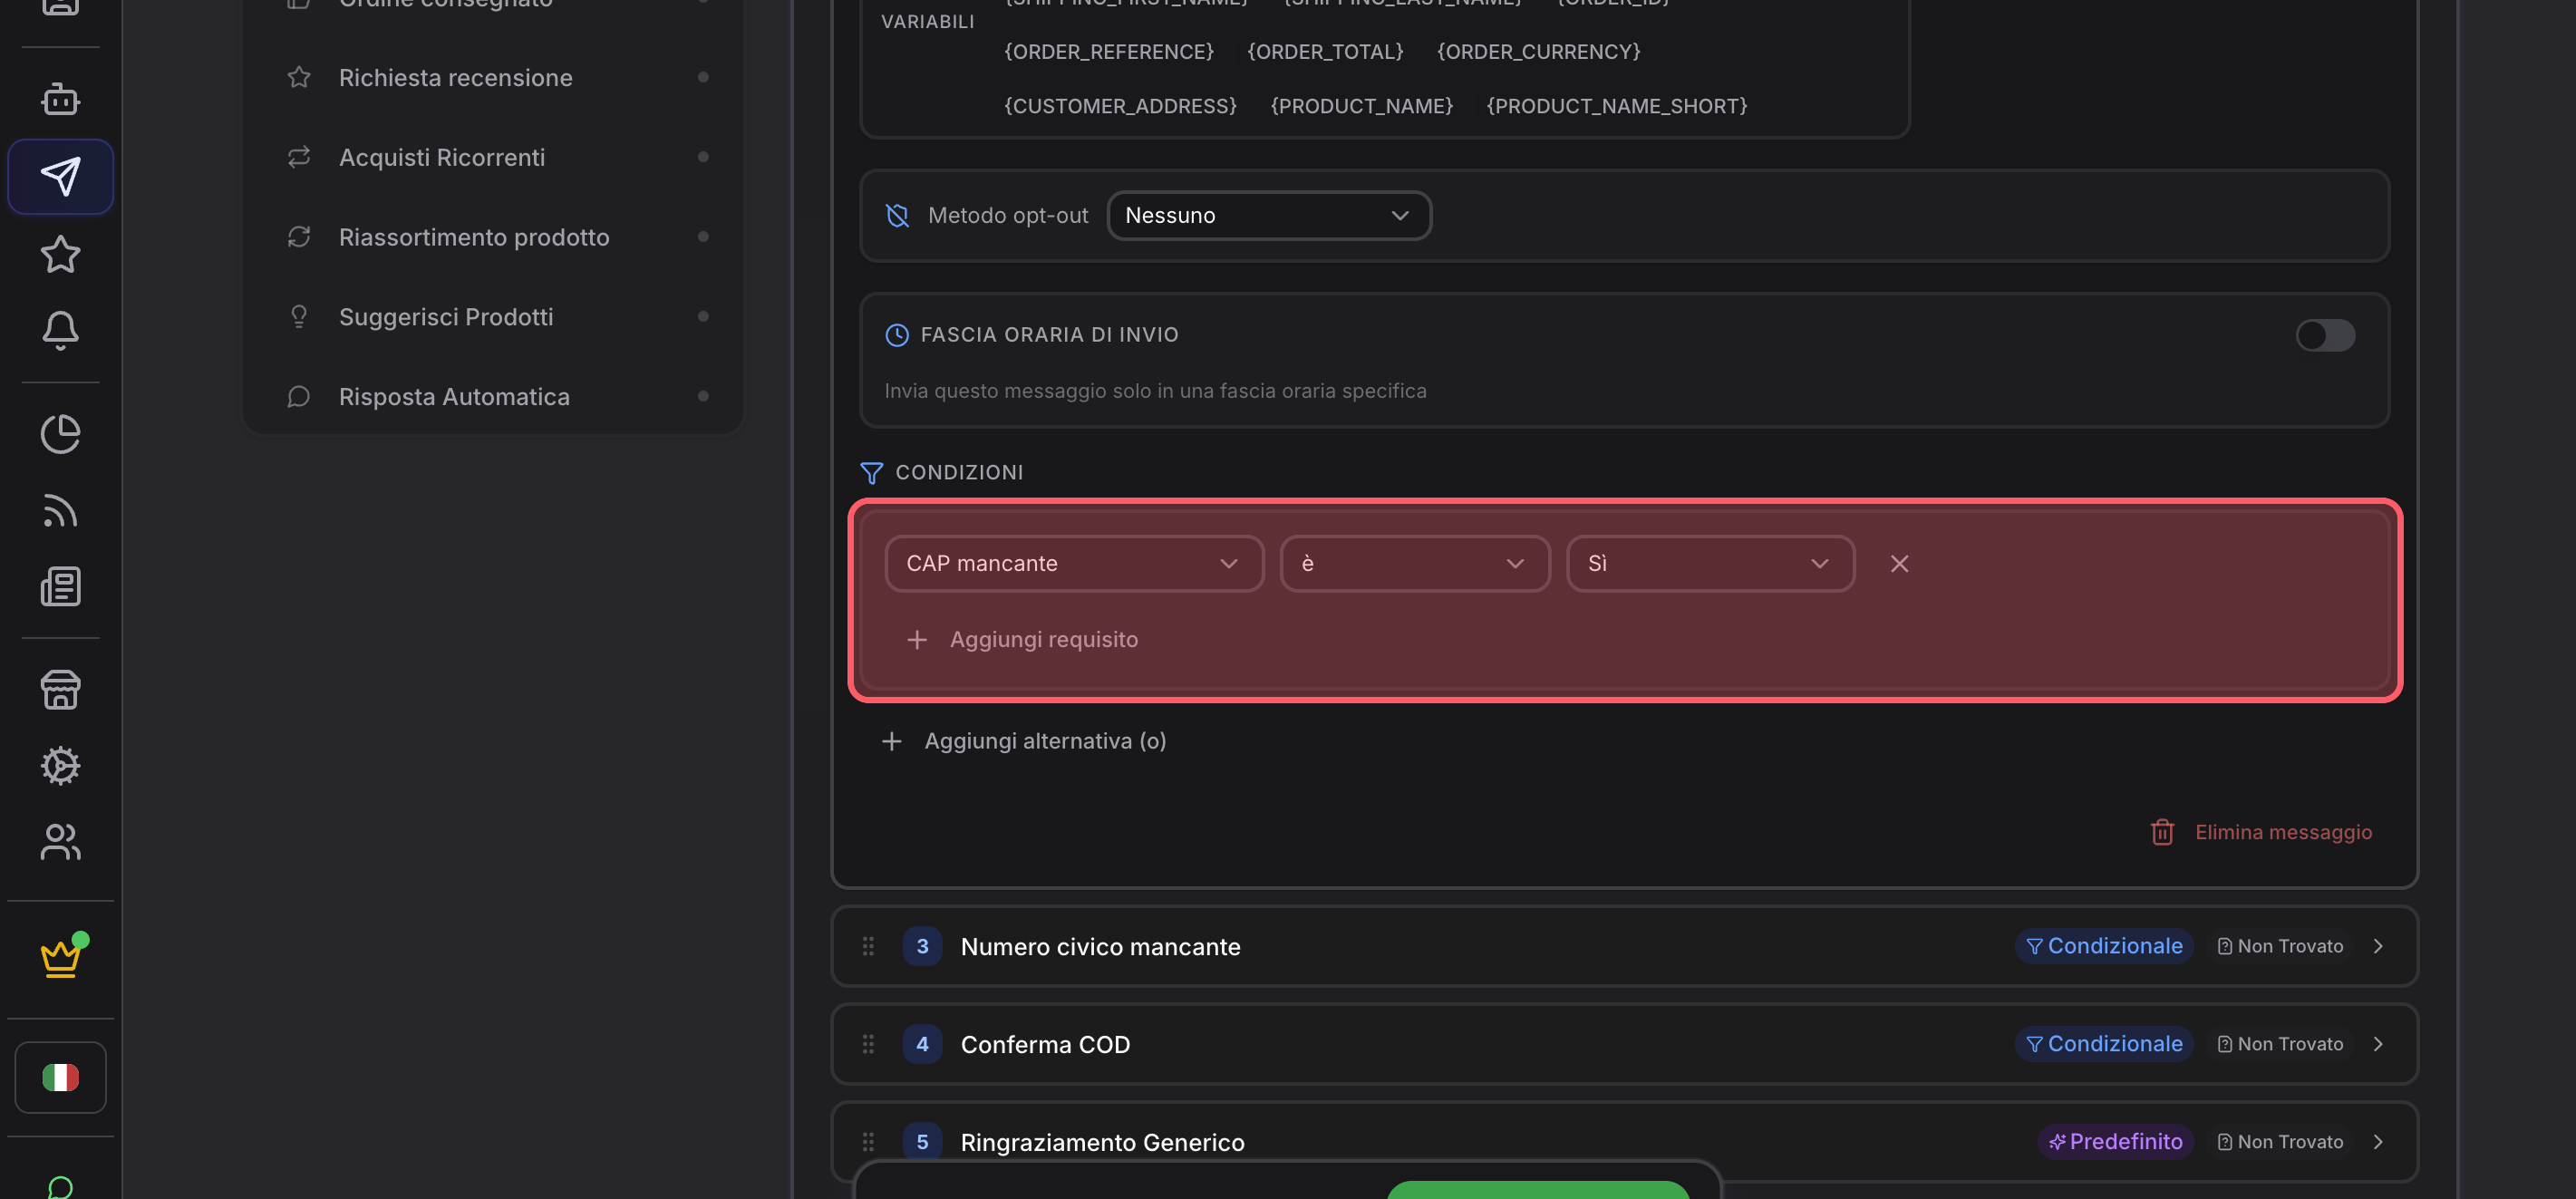The image size is (2576, 1199).
Task: Insert {ORDER_REFERENCE} variable
Action: point(1109,51)
